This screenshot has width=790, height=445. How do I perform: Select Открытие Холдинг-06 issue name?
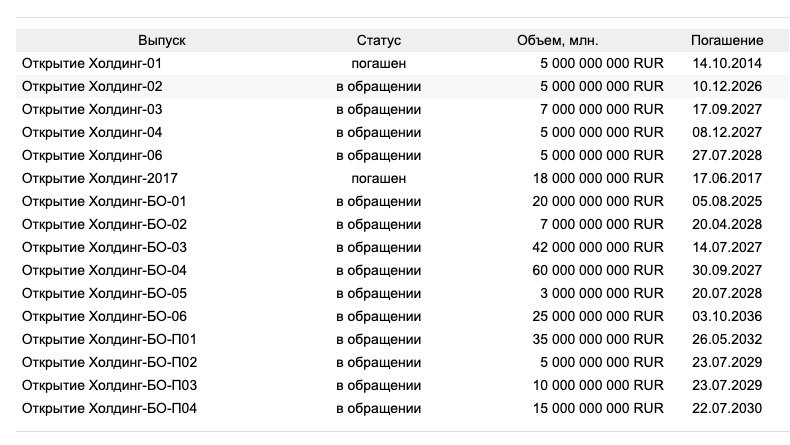(x=92, y=155)
